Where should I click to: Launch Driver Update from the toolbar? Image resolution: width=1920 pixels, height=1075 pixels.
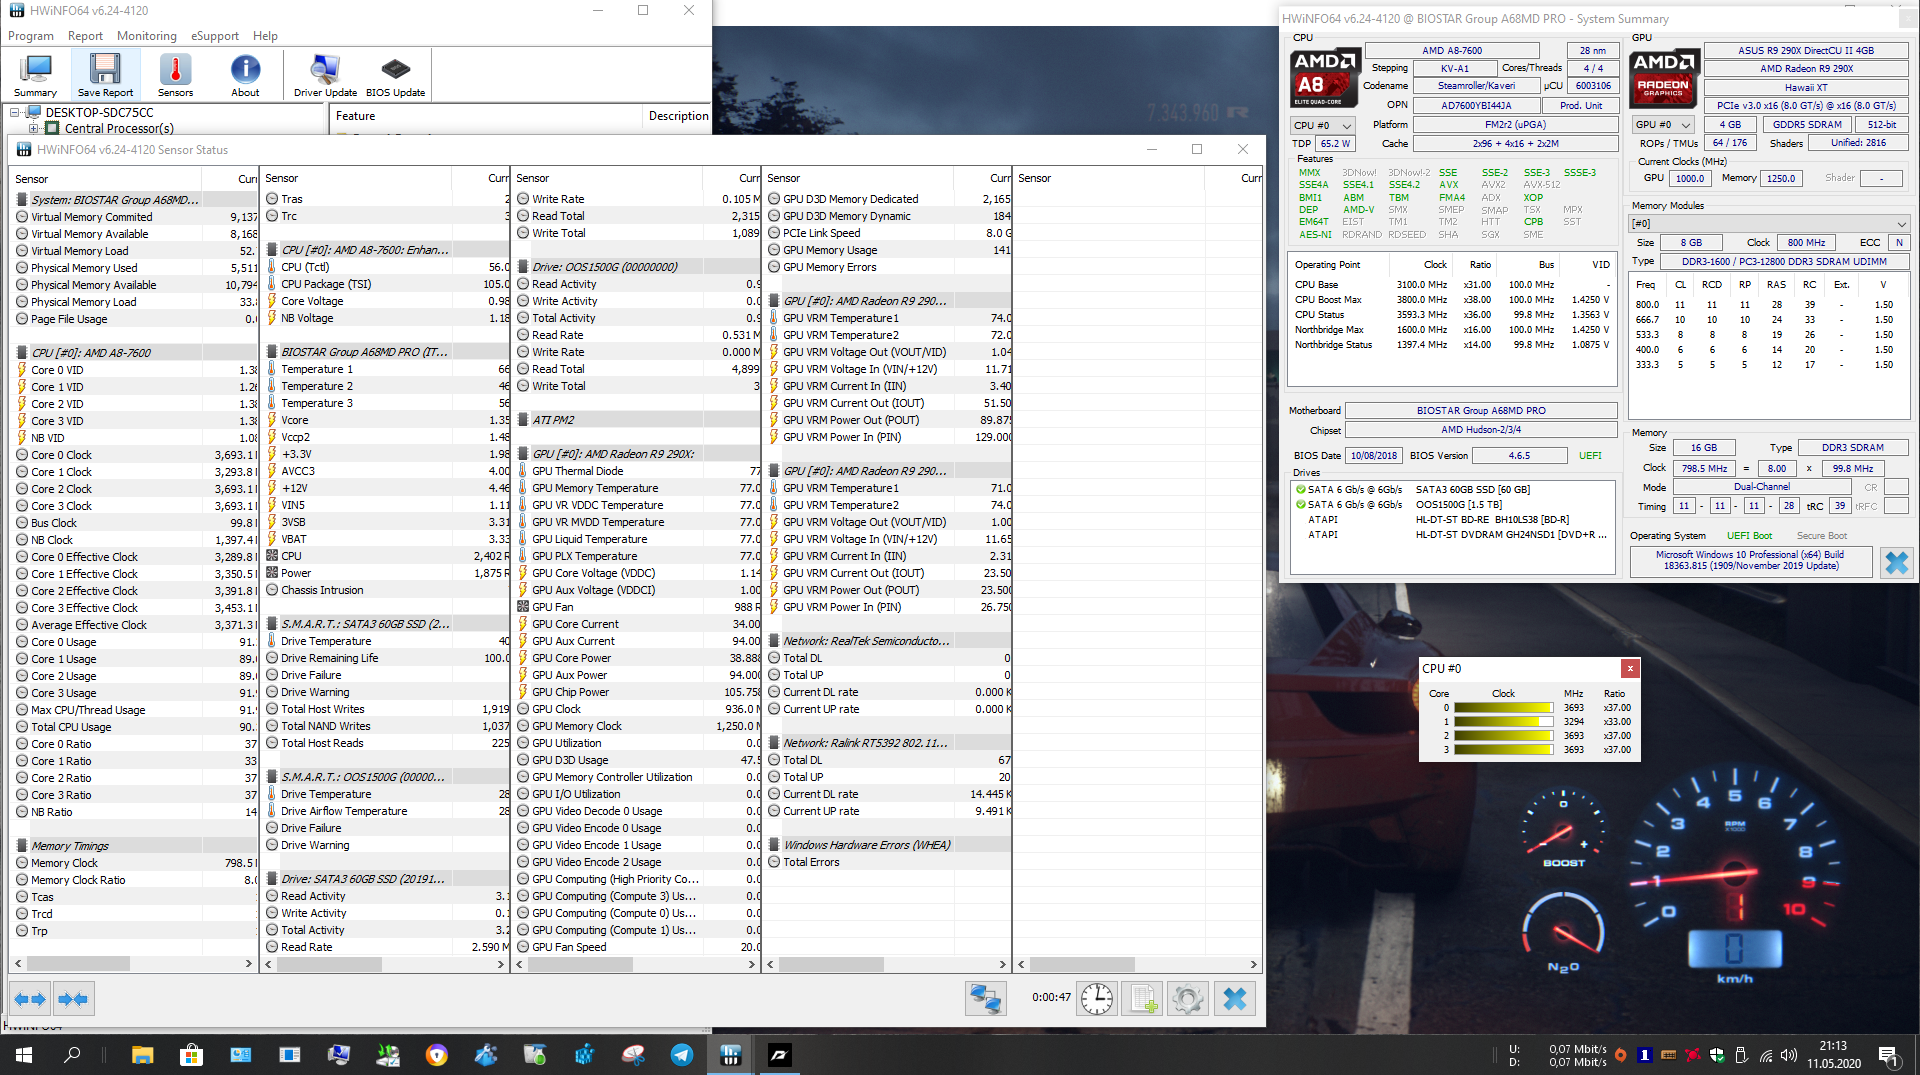[325, 75]
